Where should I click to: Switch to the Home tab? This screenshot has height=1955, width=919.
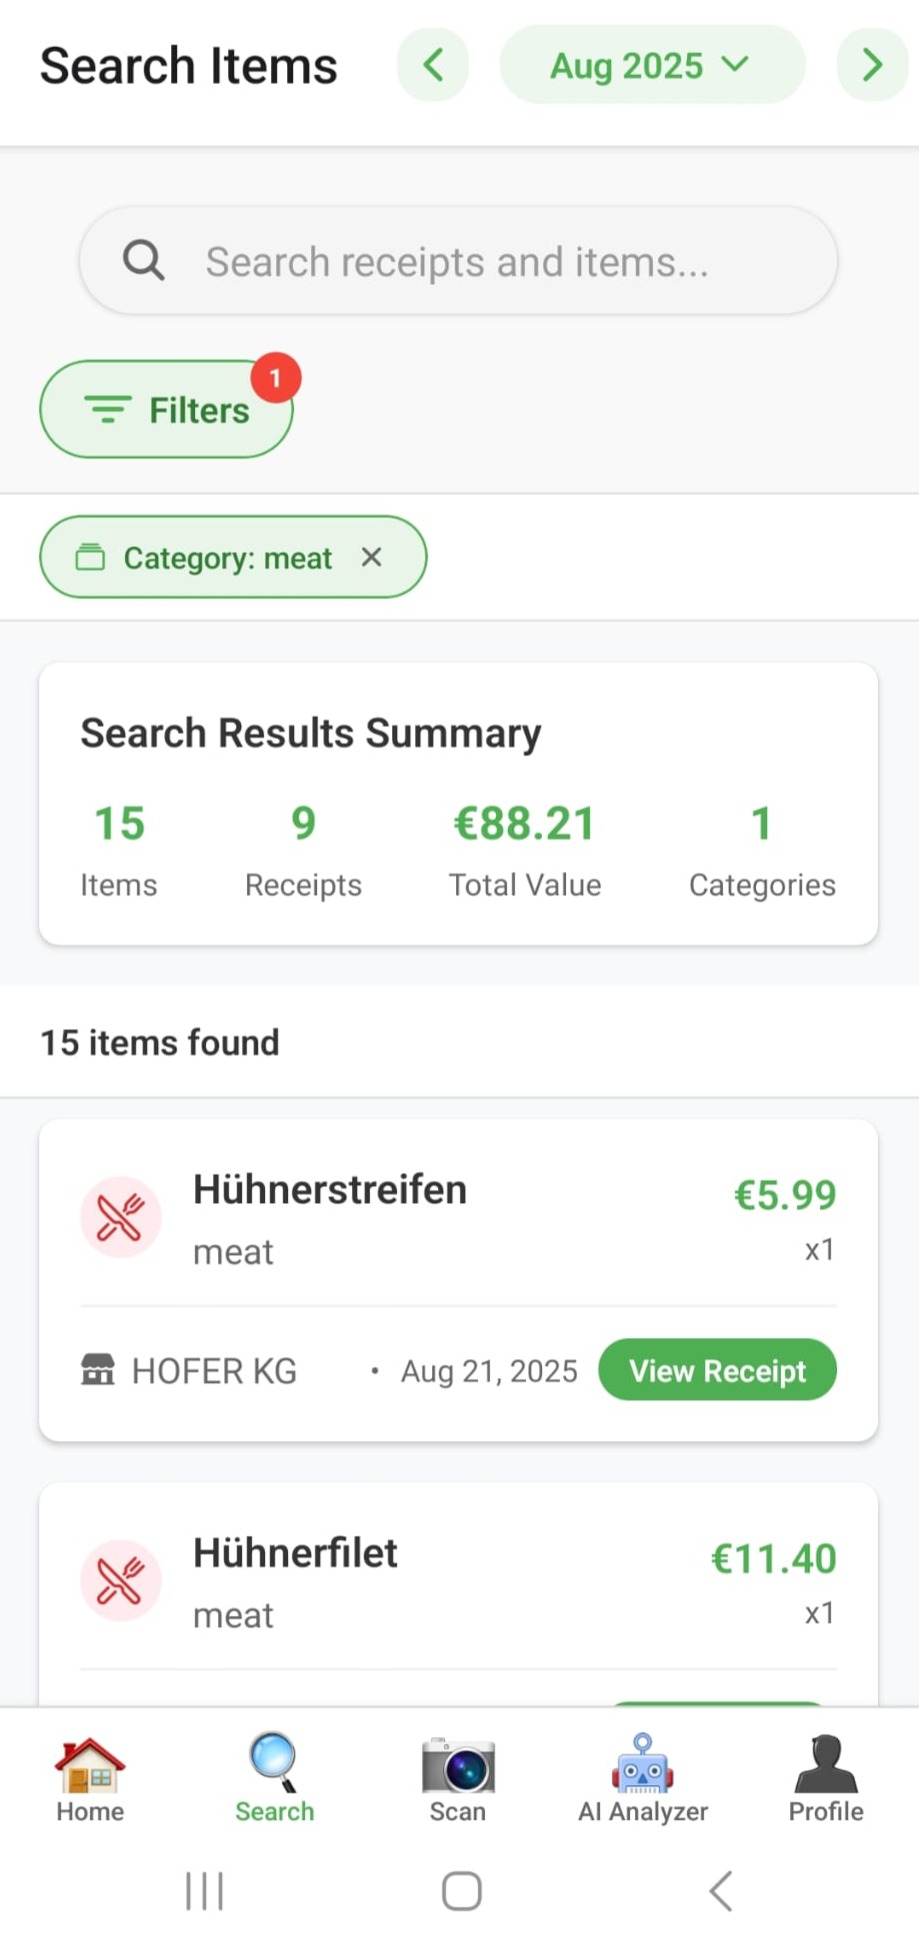point(90,1781)
